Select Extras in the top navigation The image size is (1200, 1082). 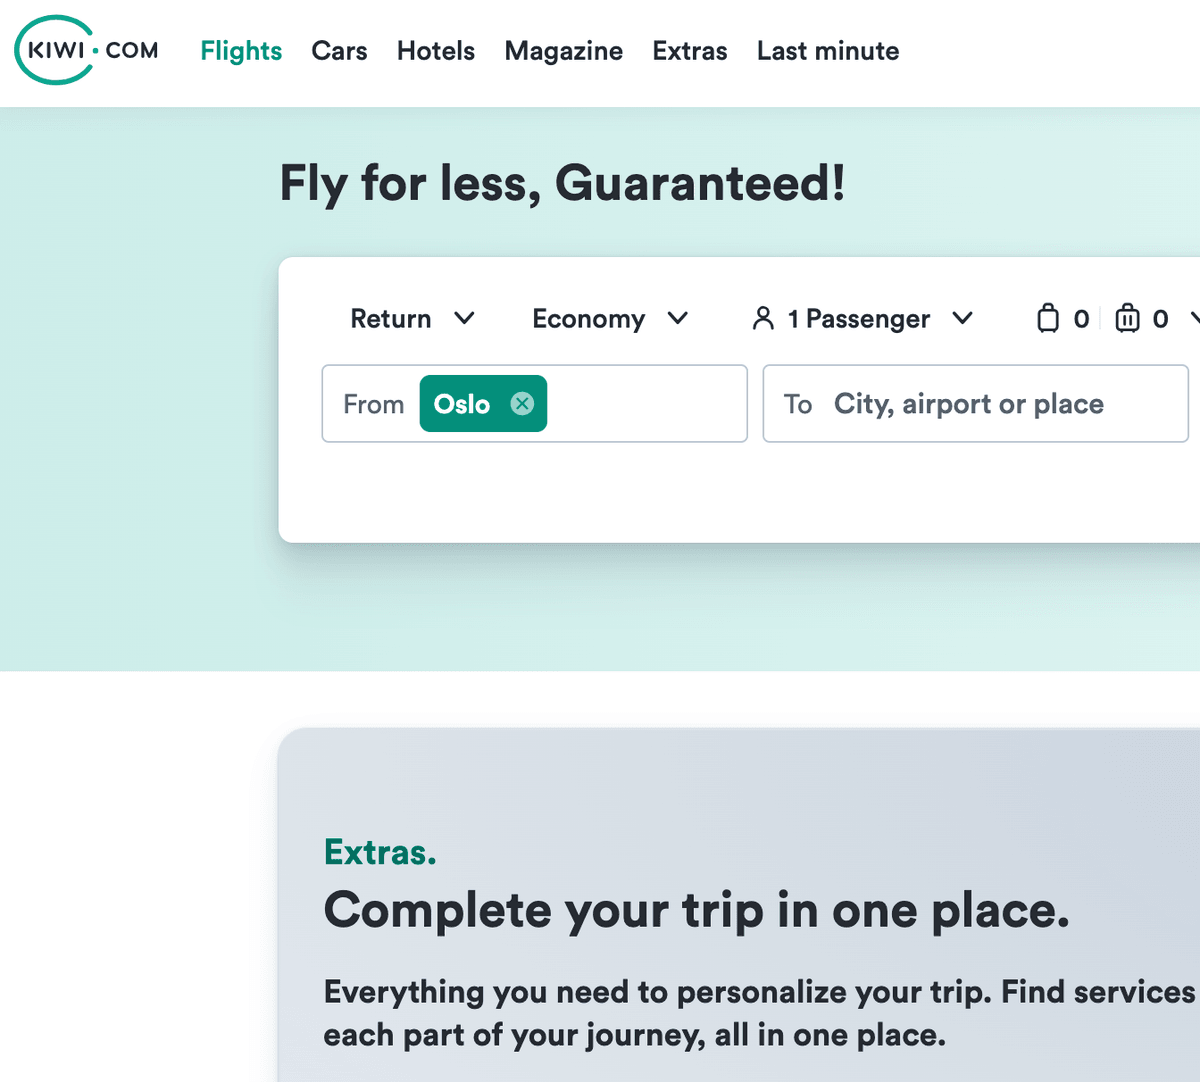tap(689, 51)
